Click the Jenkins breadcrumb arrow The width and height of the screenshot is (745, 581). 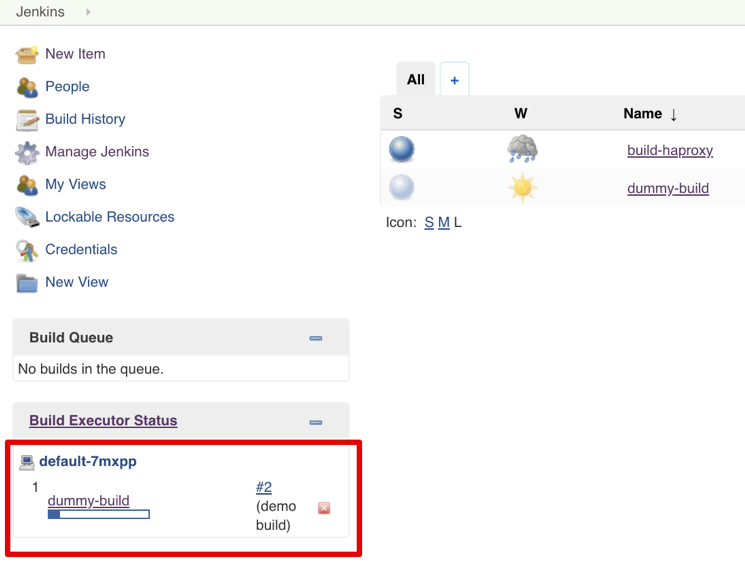pyautogui.click(x=88, y=12)
